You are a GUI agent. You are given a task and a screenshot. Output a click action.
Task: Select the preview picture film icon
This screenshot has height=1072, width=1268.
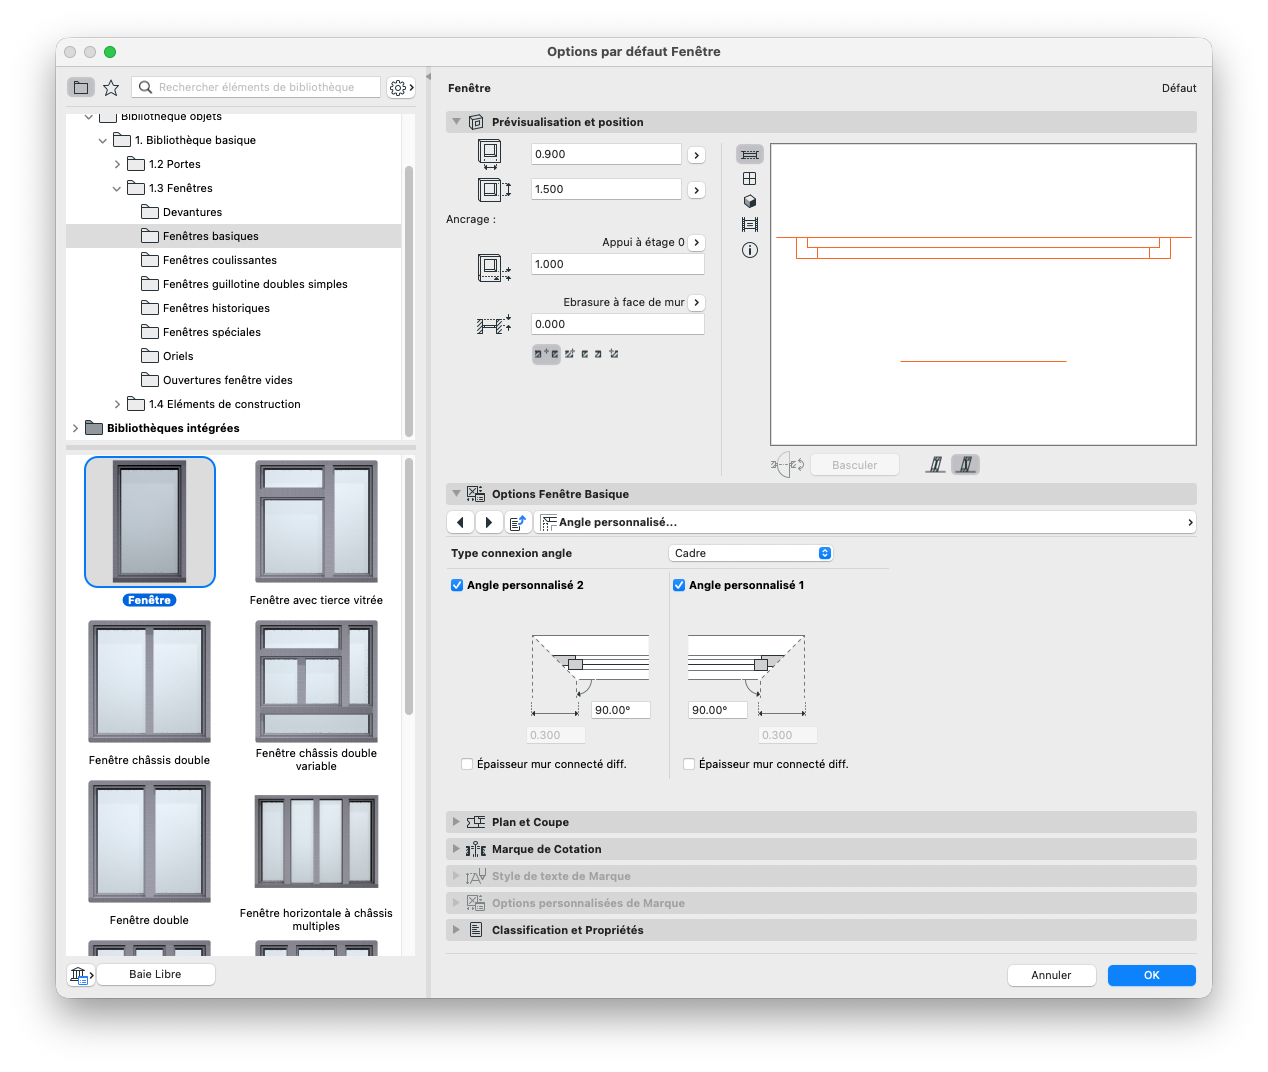tap(750, 225)
